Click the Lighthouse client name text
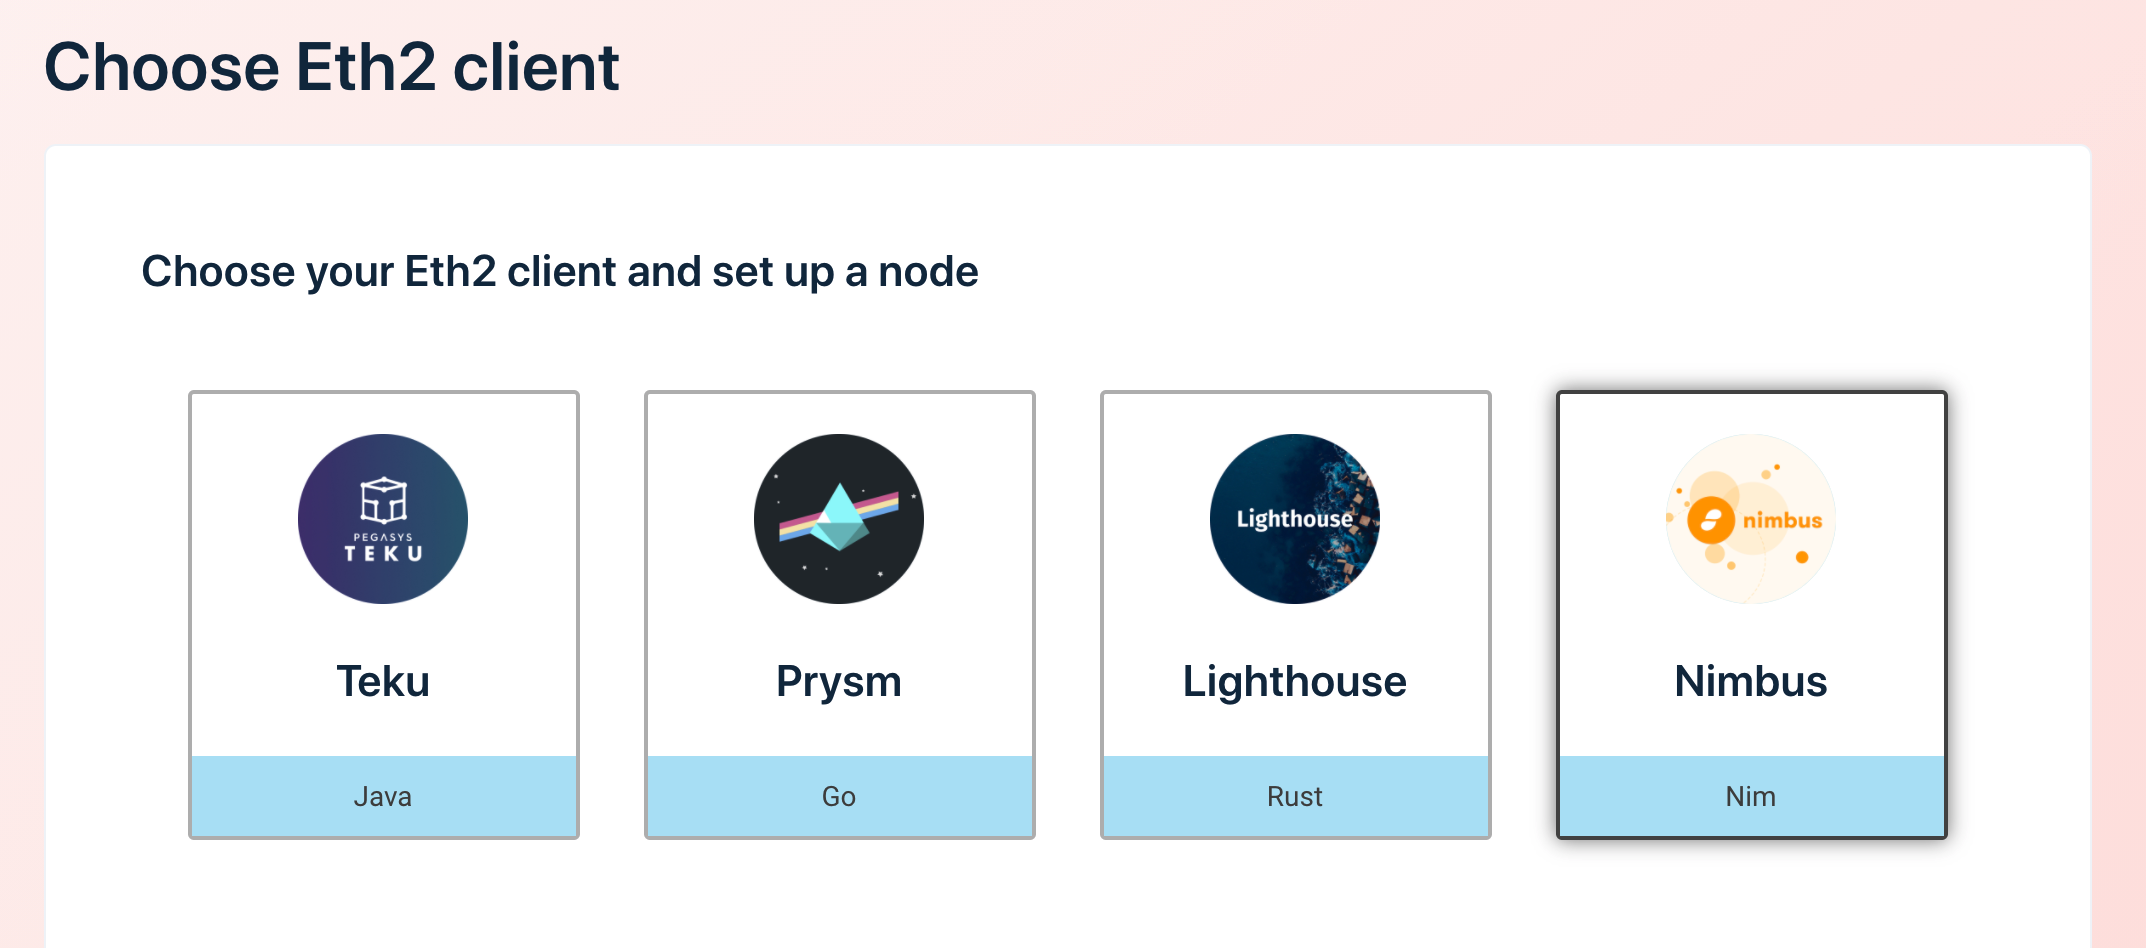This screenshot has width=2146, height=948. tap(1295, 681)
